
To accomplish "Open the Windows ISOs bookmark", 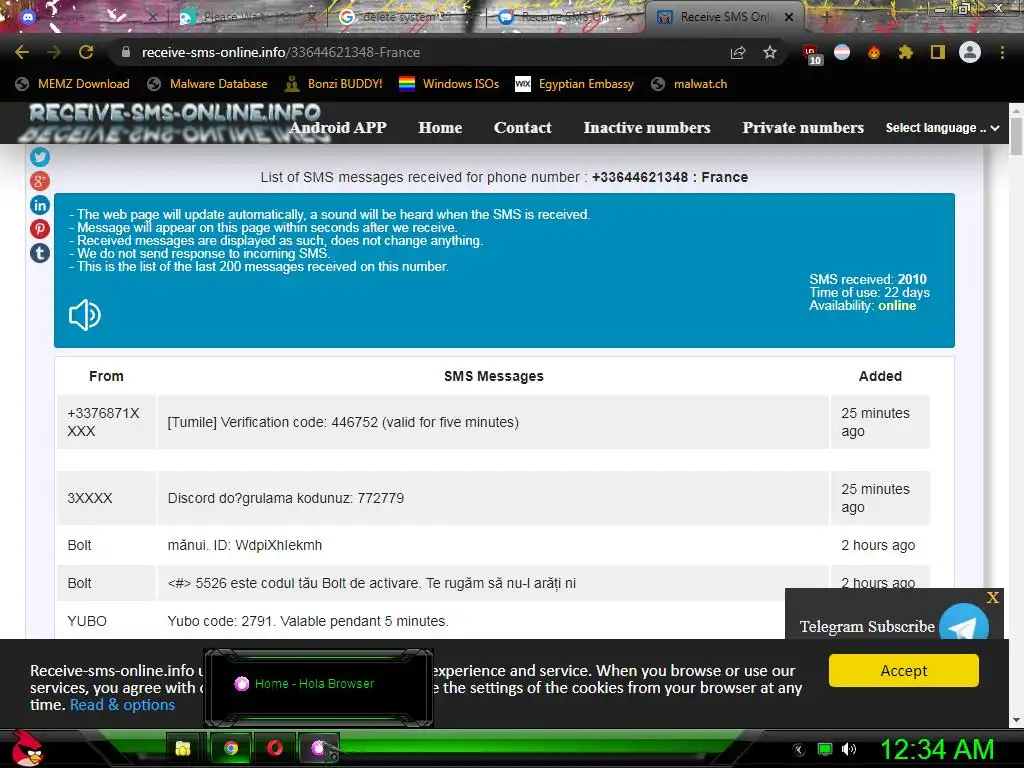I will [x=449, y=84].
